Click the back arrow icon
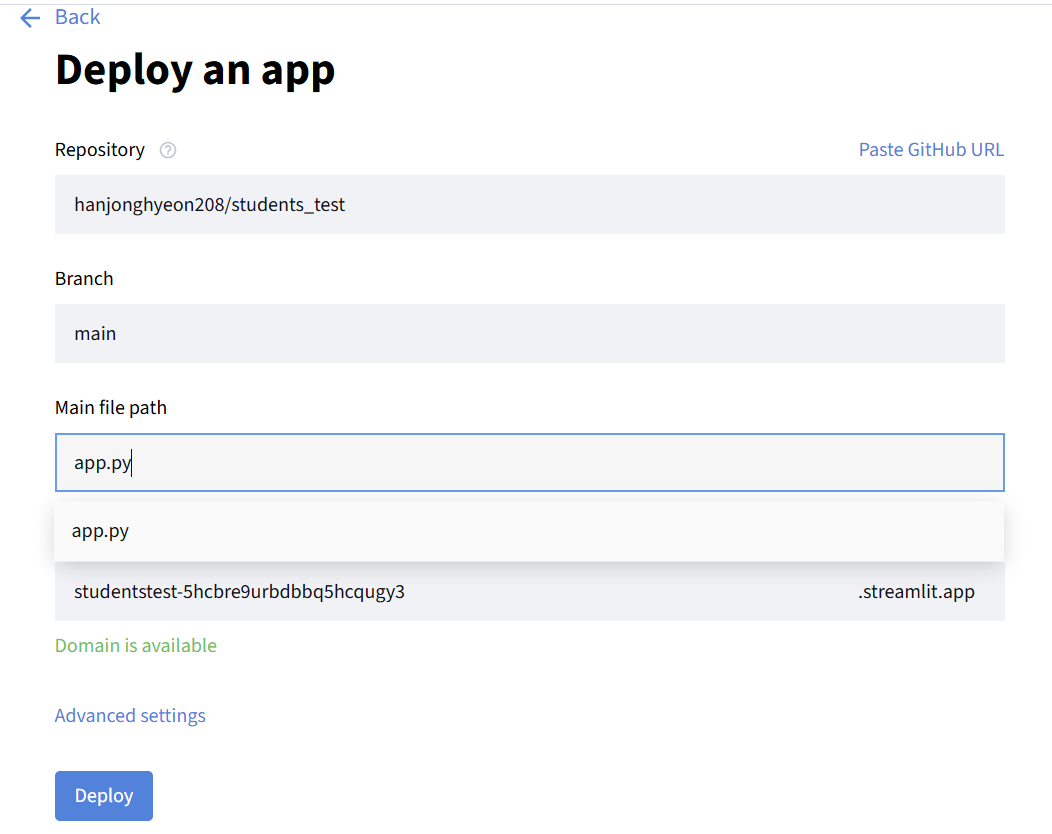The image size is (1052, 834). (x=30, y=17)
